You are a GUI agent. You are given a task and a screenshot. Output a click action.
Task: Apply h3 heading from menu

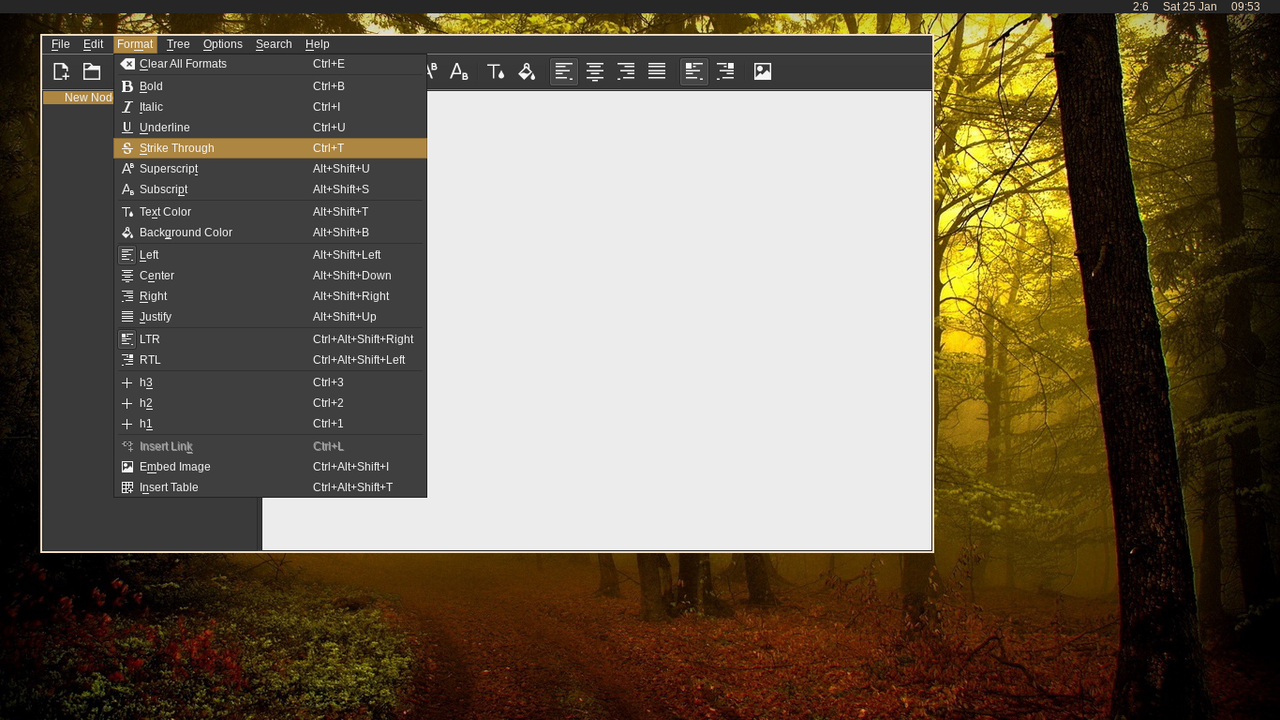(x=270, y=383)
